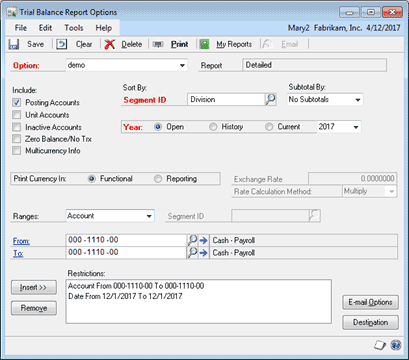Screen dimensions: 409x360
Task: Choose Functional print currency radio
Action: click(x=92, y=179)
